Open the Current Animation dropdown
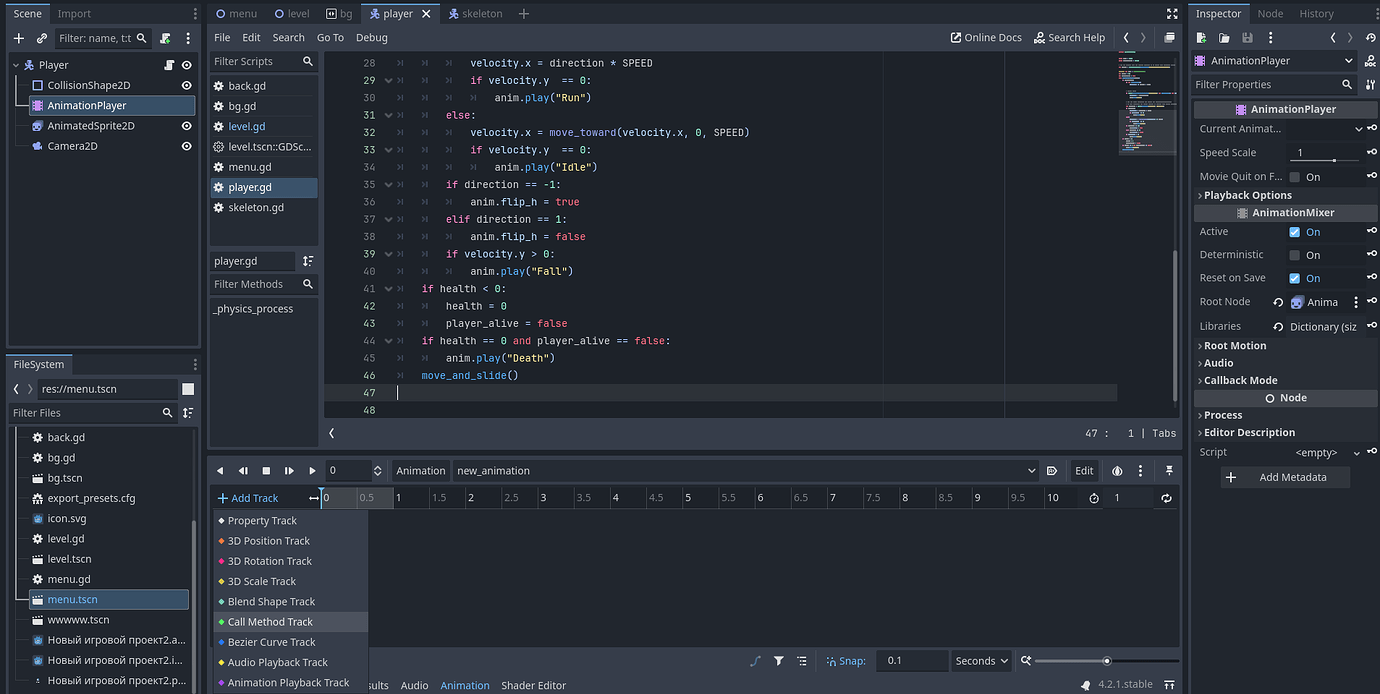The width and height of the screenshot is (1380, 694). tap(1358, 127)
